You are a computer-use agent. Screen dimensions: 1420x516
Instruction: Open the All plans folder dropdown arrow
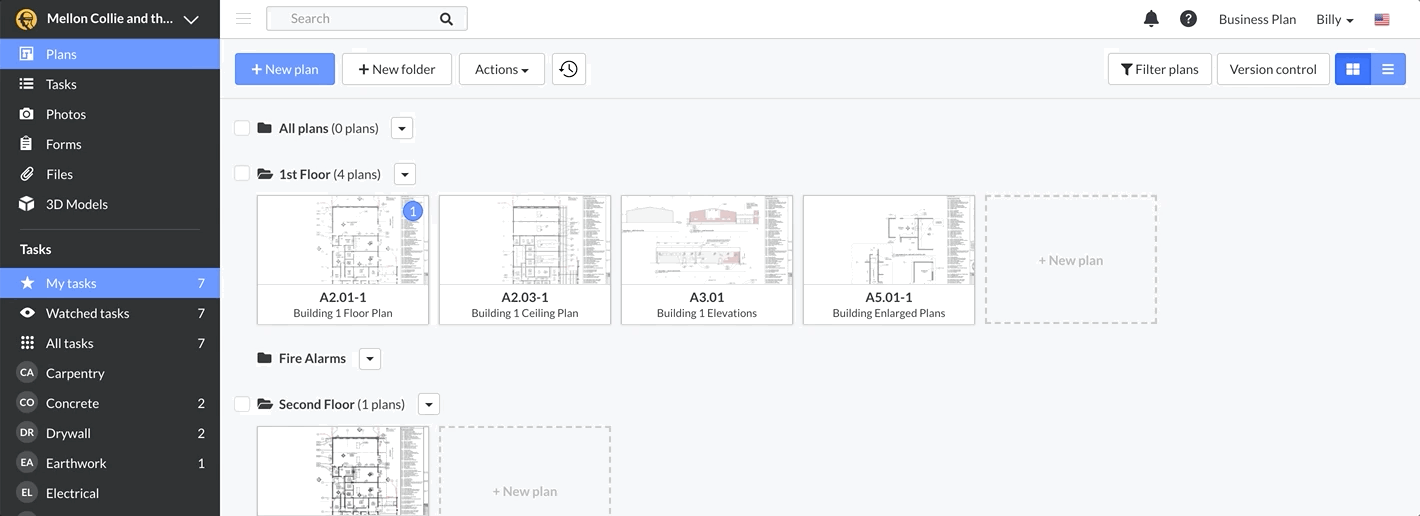point(402,128)
